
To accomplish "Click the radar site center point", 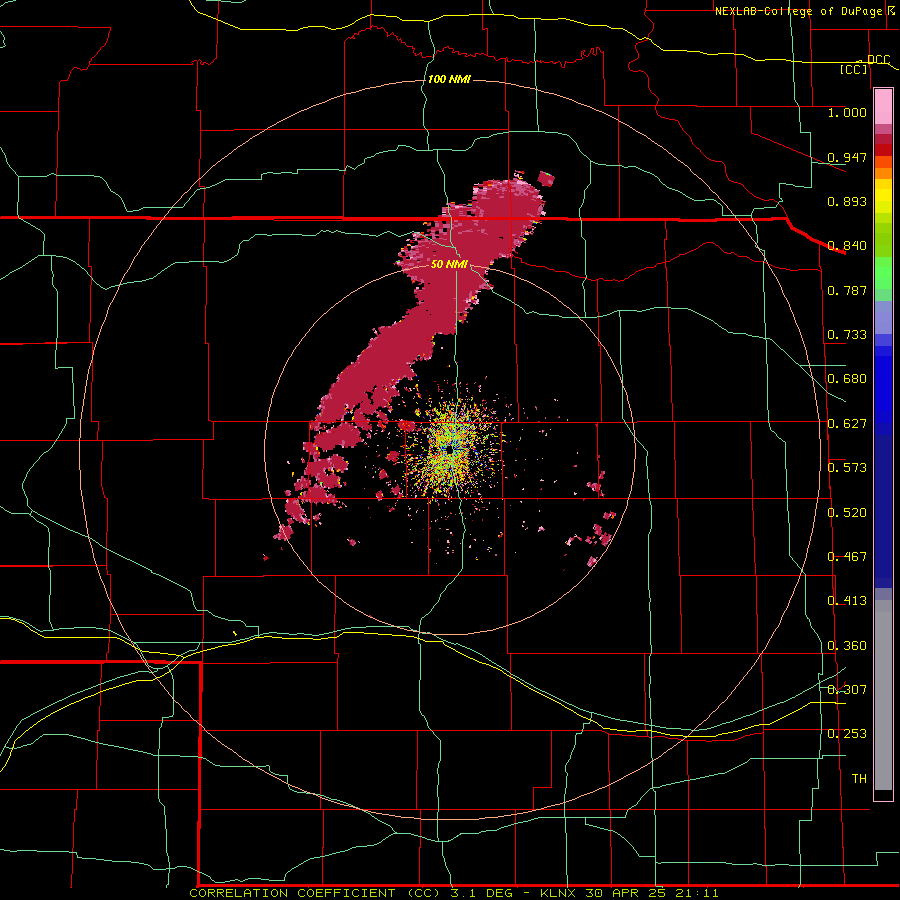I will pos(450,451).
